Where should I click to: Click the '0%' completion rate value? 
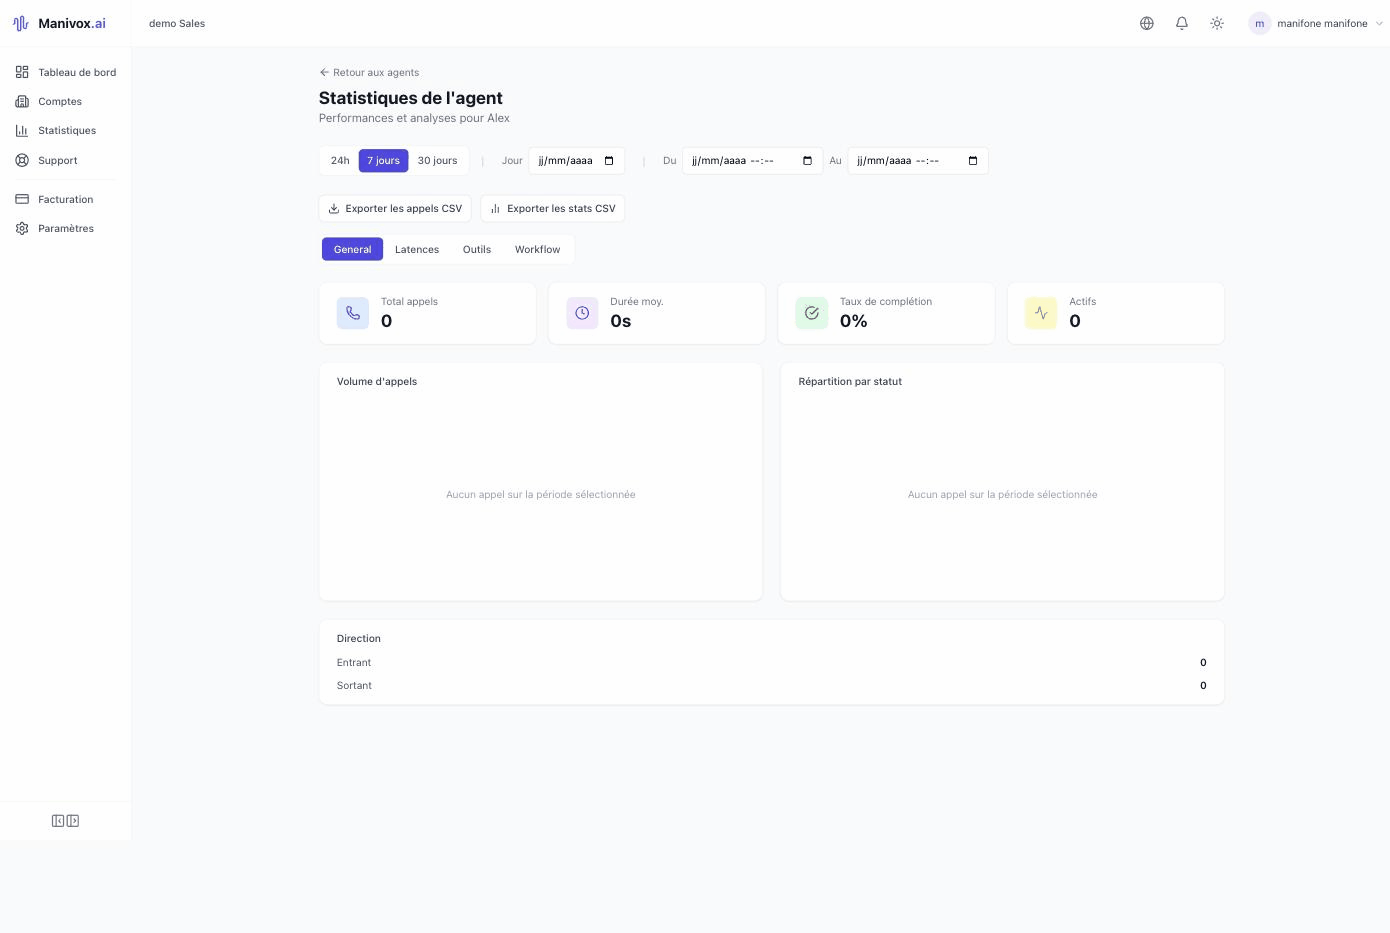coord(854,321)
